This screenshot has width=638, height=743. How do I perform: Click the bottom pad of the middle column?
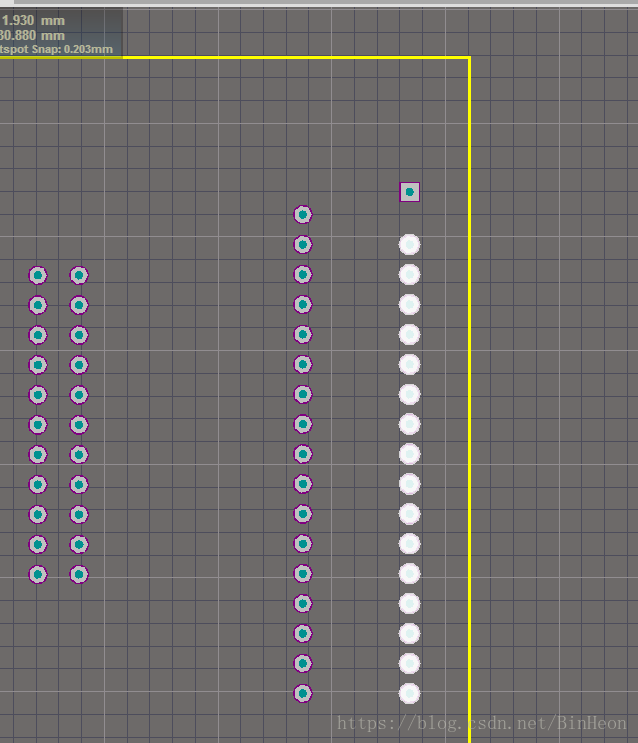(x=303, y=693)
